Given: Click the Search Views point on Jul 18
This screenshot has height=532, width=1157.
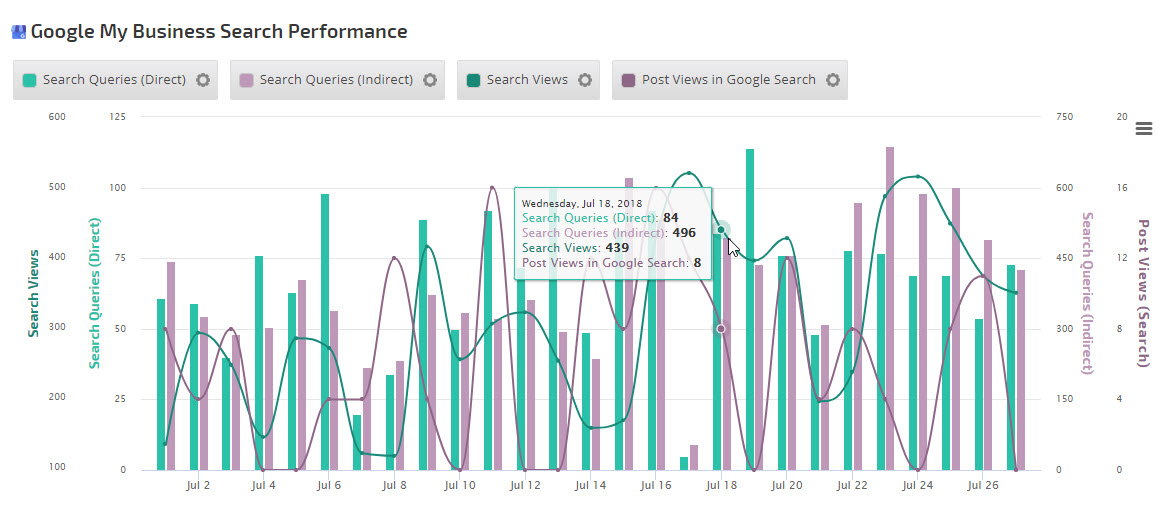Looking at the screenshot, I should (721, 230).
